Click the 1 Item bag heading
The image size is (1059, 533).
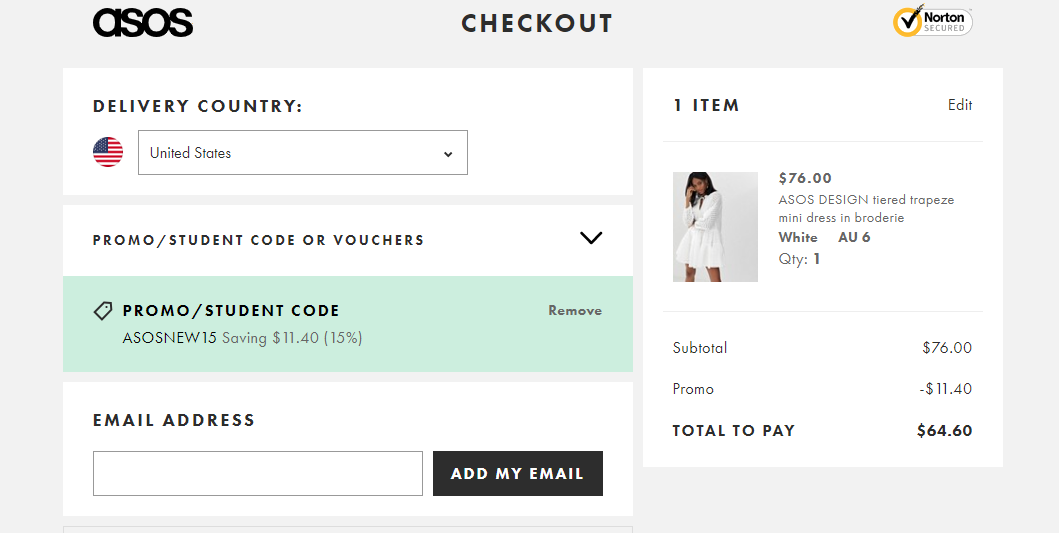pos(706,105)
